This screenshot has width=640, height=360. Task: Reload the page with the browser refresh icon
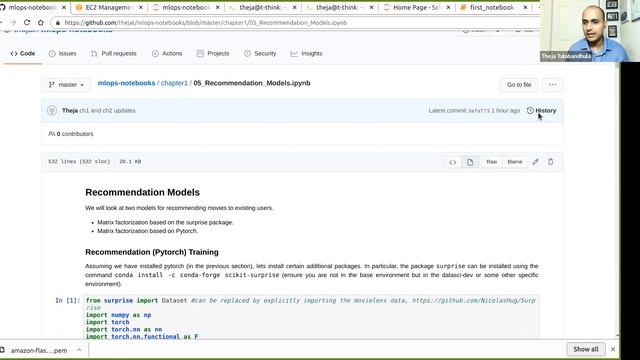pyautogui.click(x=27, y=22)
